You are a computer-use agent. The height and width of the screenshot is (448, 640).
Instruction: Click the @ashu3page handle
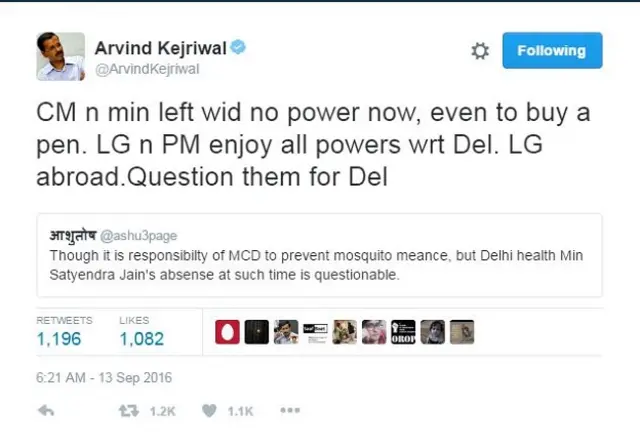(138, 236)
